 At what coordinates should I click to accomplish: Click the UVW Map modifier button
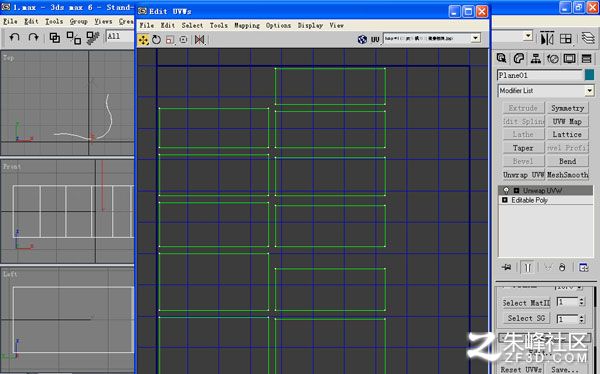click(x=567, y=121)
